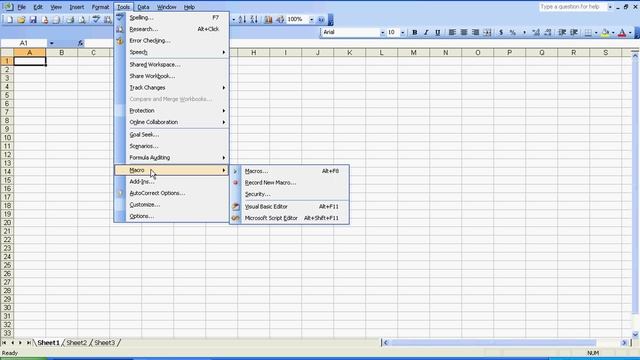The height and width of the screenshot is (360, 640).
Task: Toggle Align Left
Action: (x=452, y=32)
